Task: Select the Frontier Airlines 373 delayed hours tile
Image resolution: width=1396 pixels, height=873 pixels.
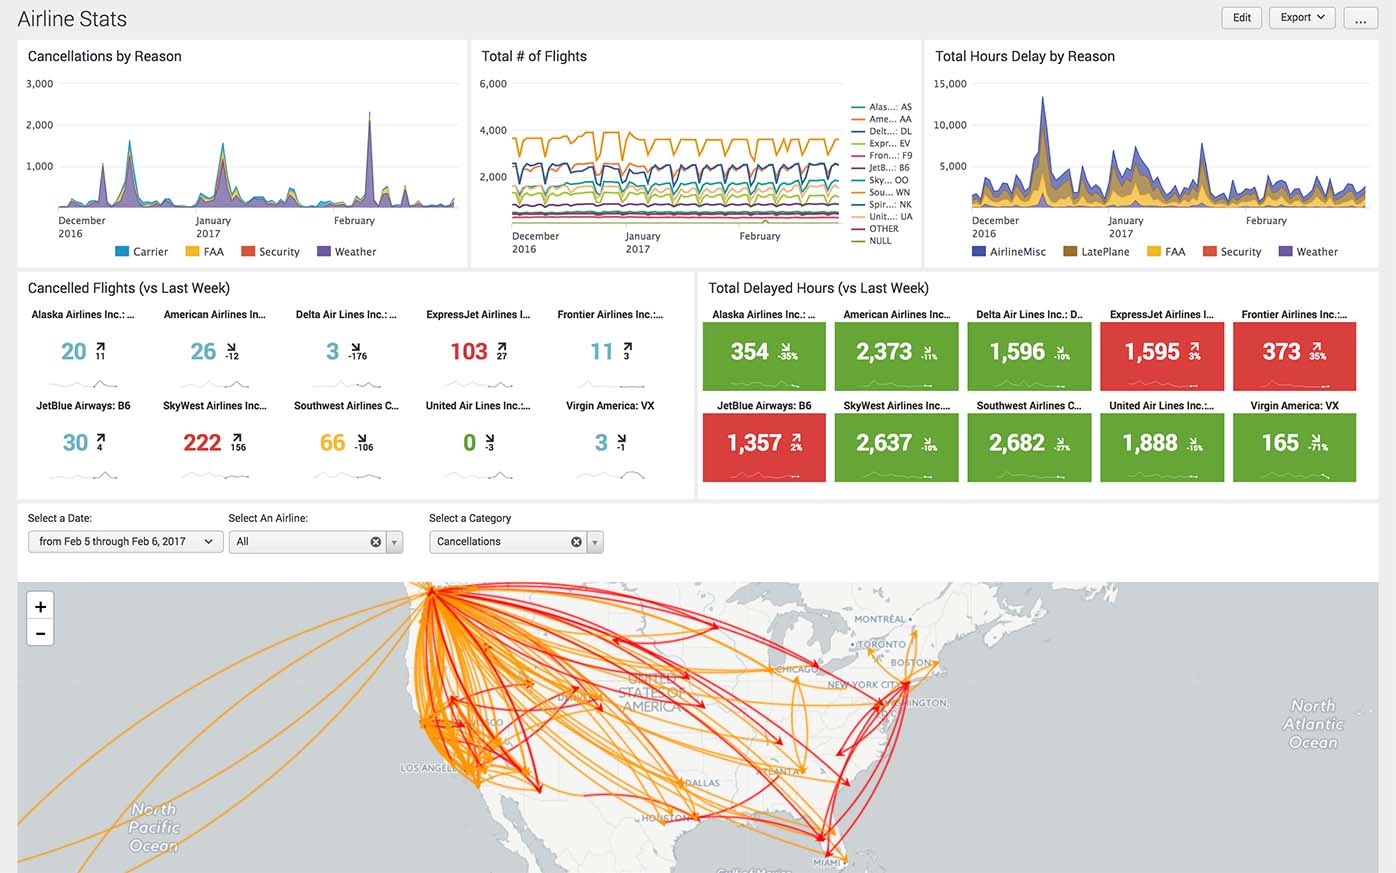Action: pos(1294,356)
